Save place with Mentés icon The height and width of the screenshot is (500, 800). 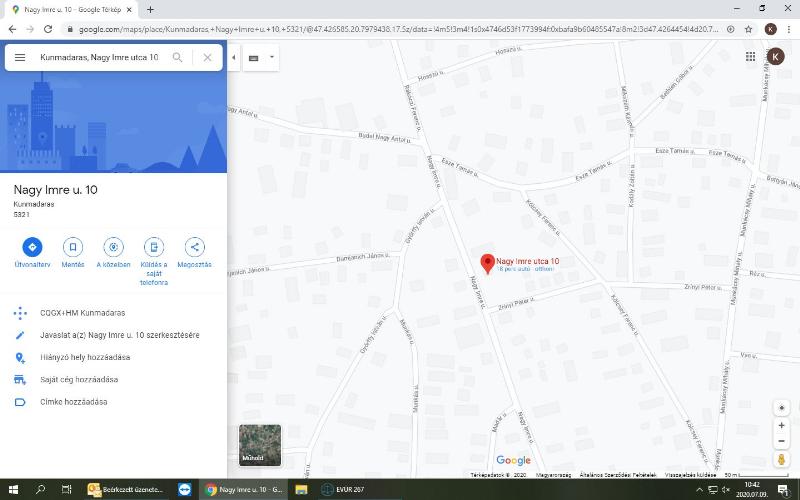73,247
